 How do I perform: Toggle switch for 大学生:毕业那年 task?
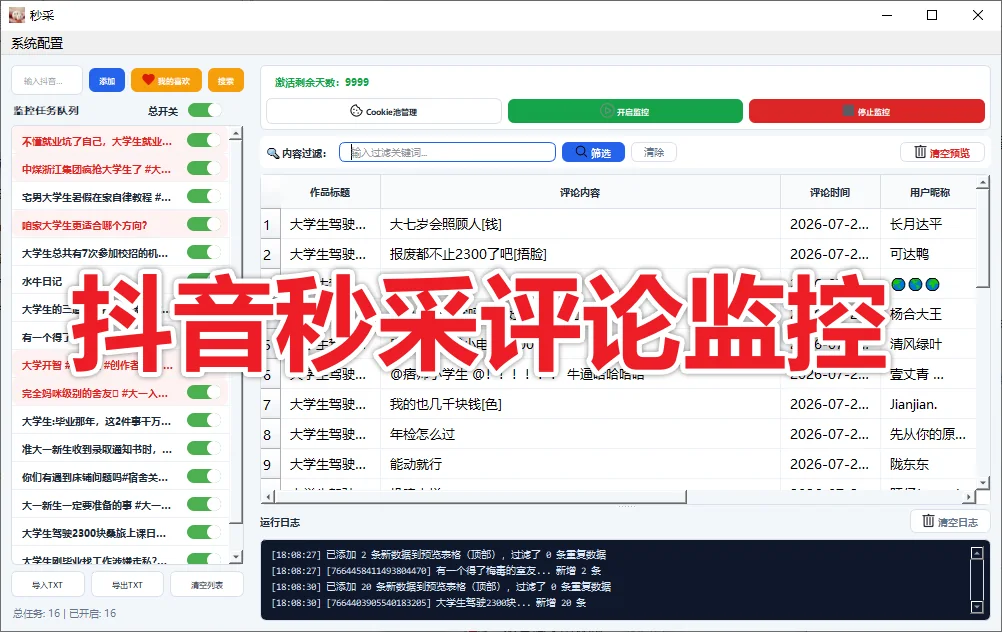pyautogui.click(x=204, y=420)
